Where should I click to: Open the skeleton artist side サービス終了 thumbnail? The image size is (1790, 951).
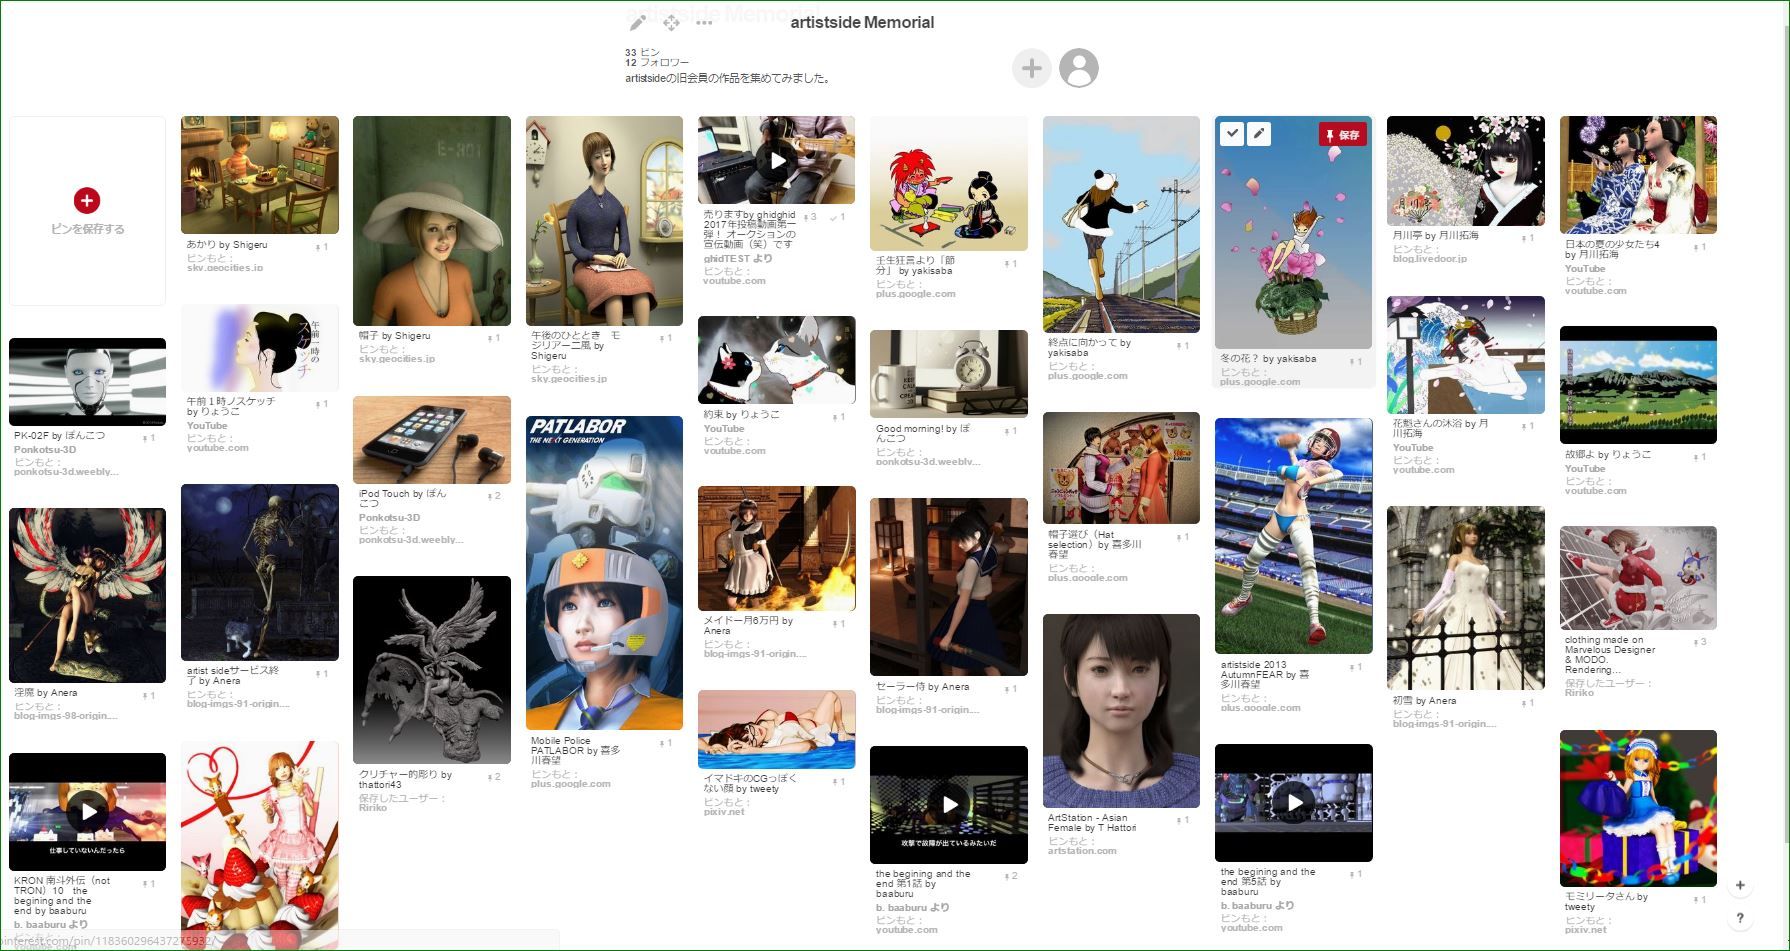[260, 572]
